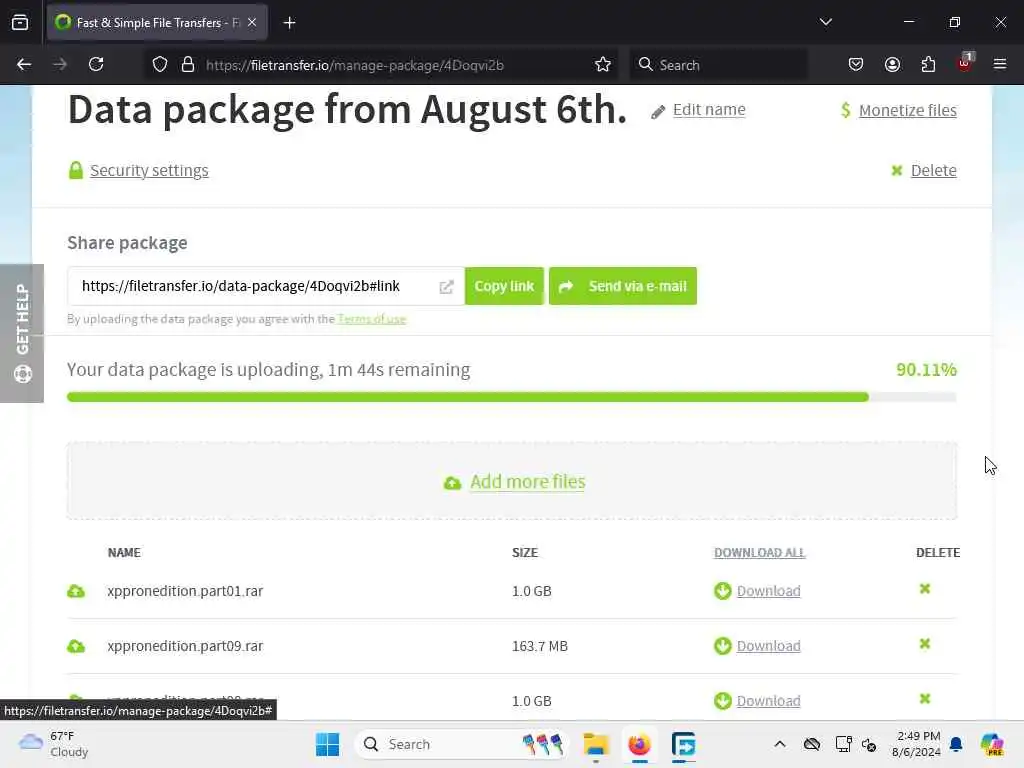1024x768 pixels.
Task: Show hidden system tray icons chevron
Action: tap(780, 744)
